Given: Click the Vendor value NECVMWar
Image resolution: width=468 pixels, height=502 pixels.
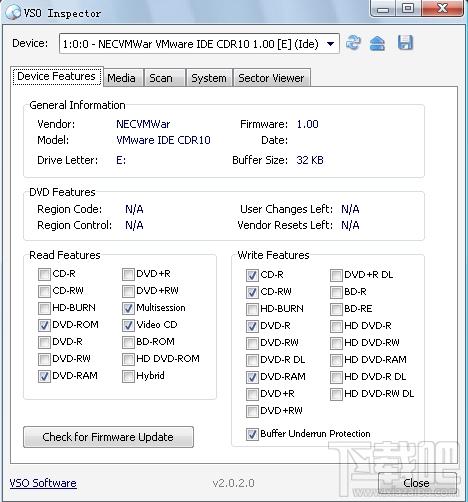Looking at the screenshot, I should [143, 124].
